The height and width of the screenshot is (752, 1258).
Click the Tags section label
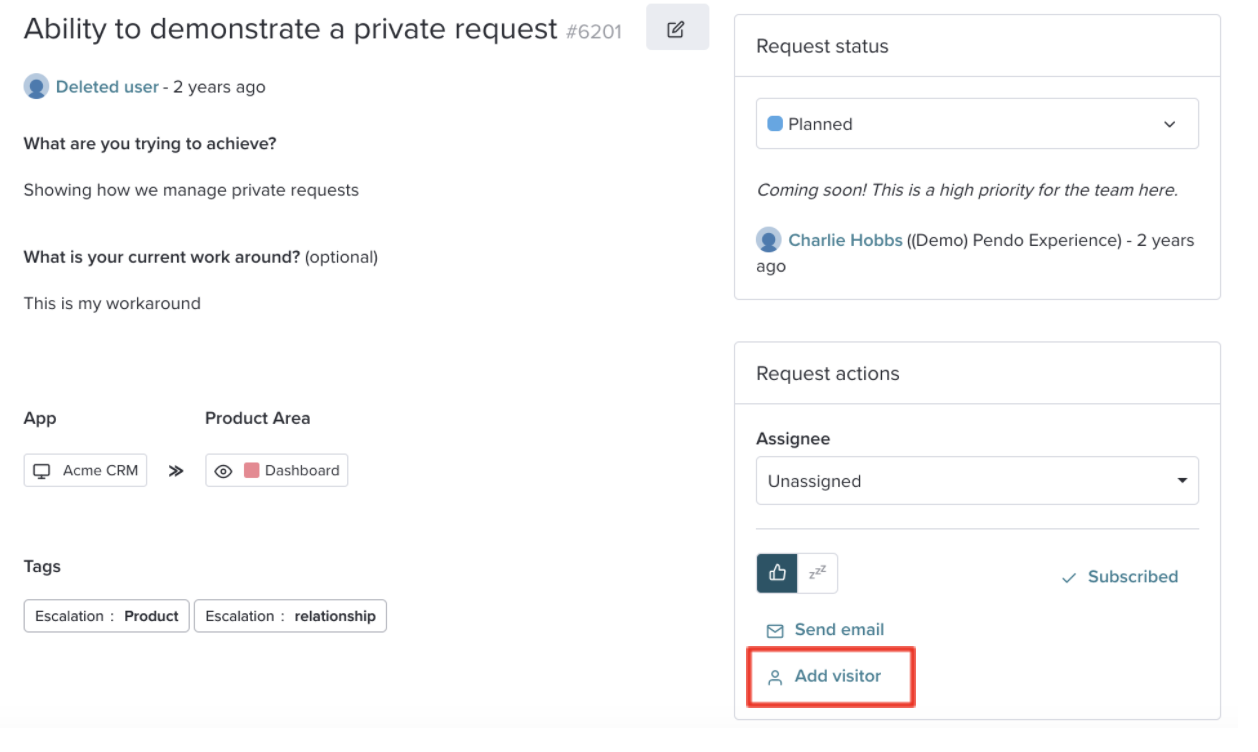[42, 567]
